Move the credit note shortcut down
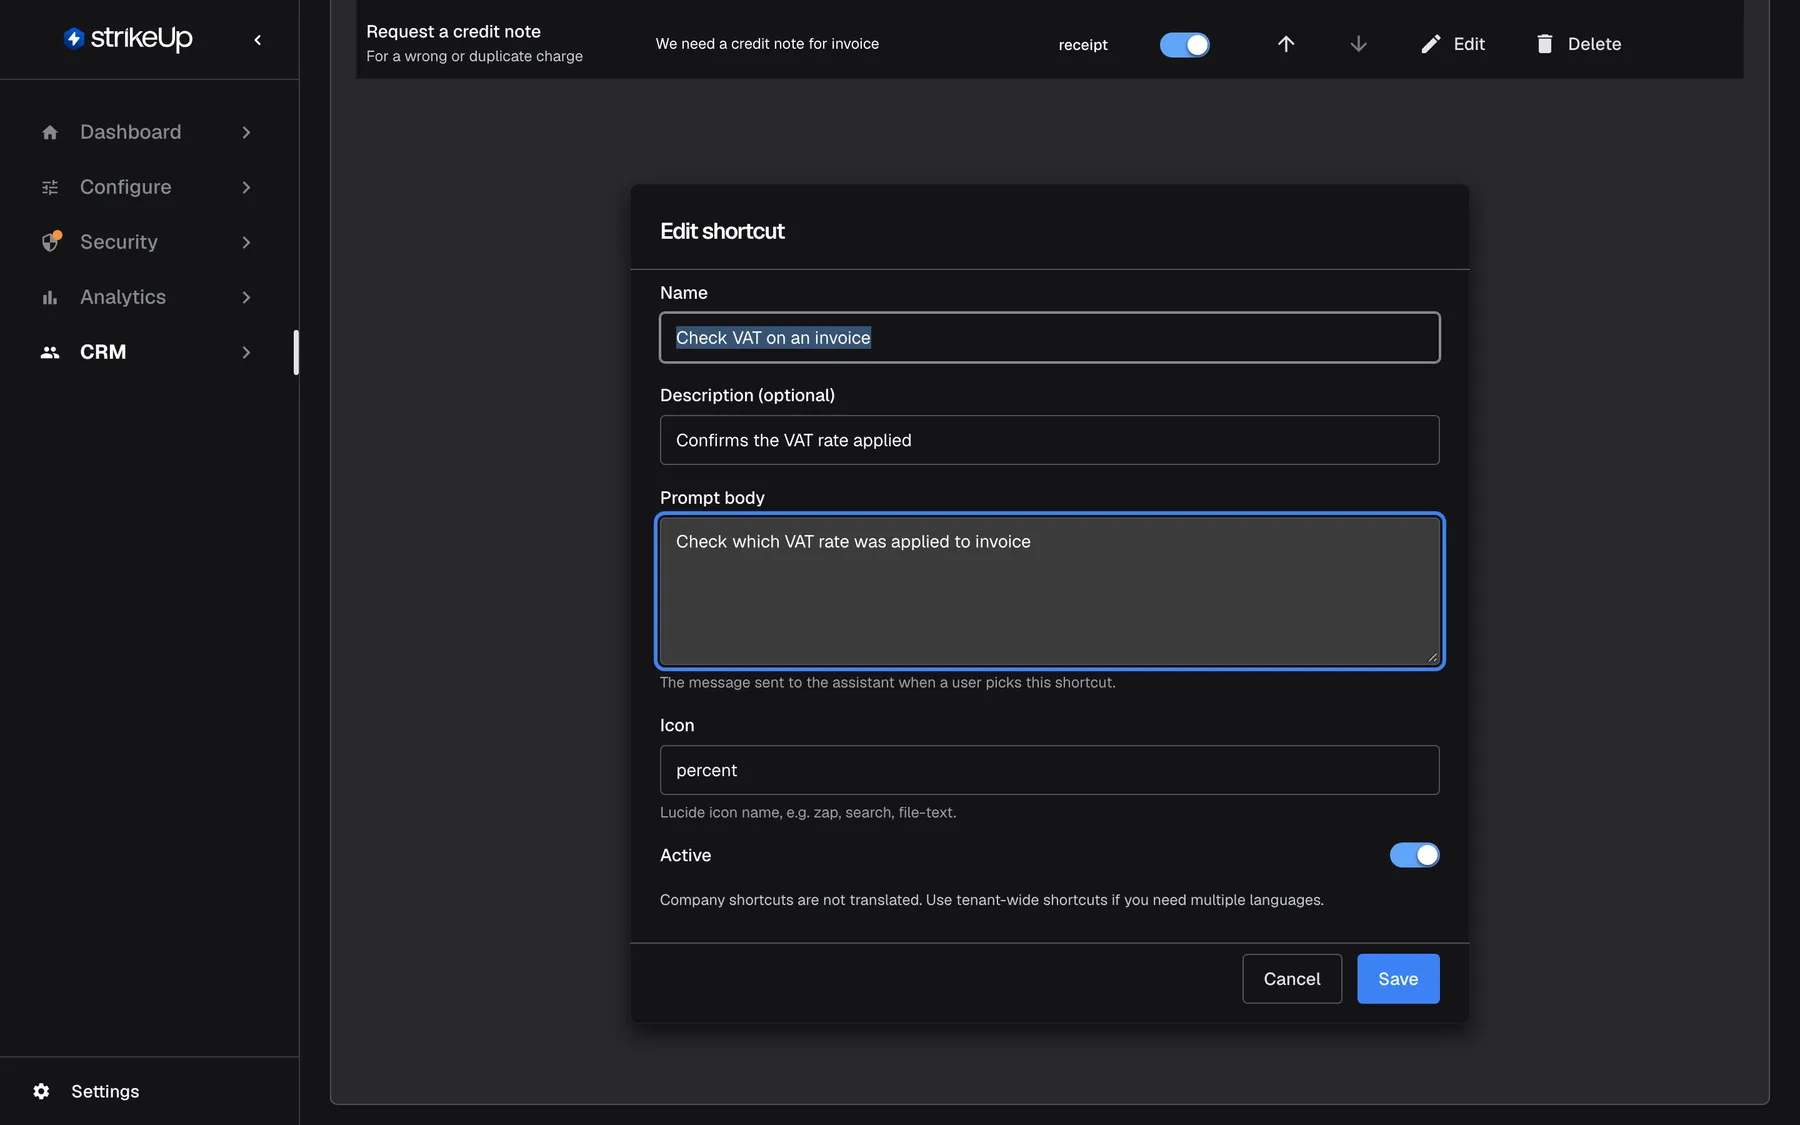 1358,44
